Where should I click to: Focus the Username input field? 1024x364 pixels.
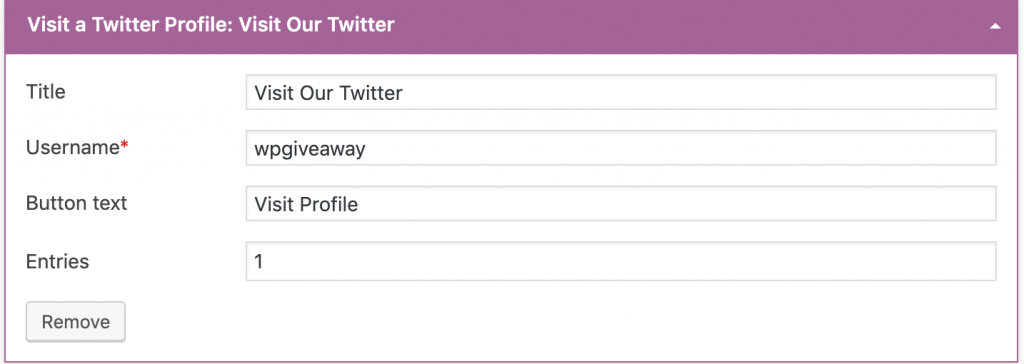point(621,148)
